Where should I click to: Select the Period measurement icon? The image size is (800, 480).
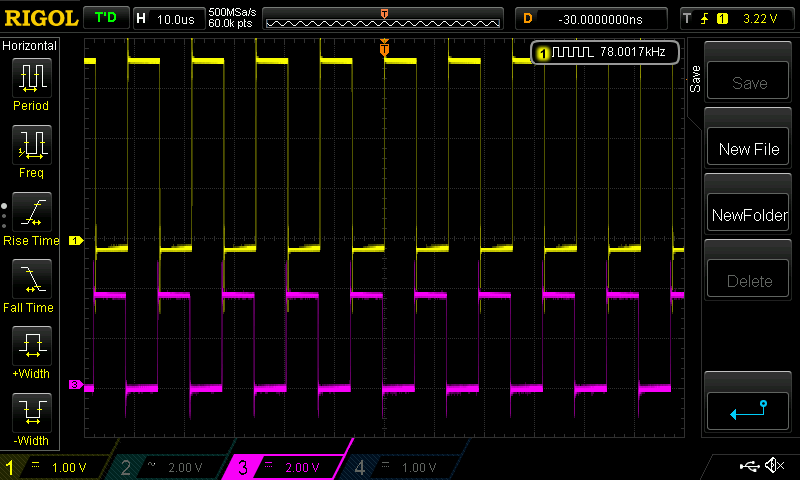32,78
